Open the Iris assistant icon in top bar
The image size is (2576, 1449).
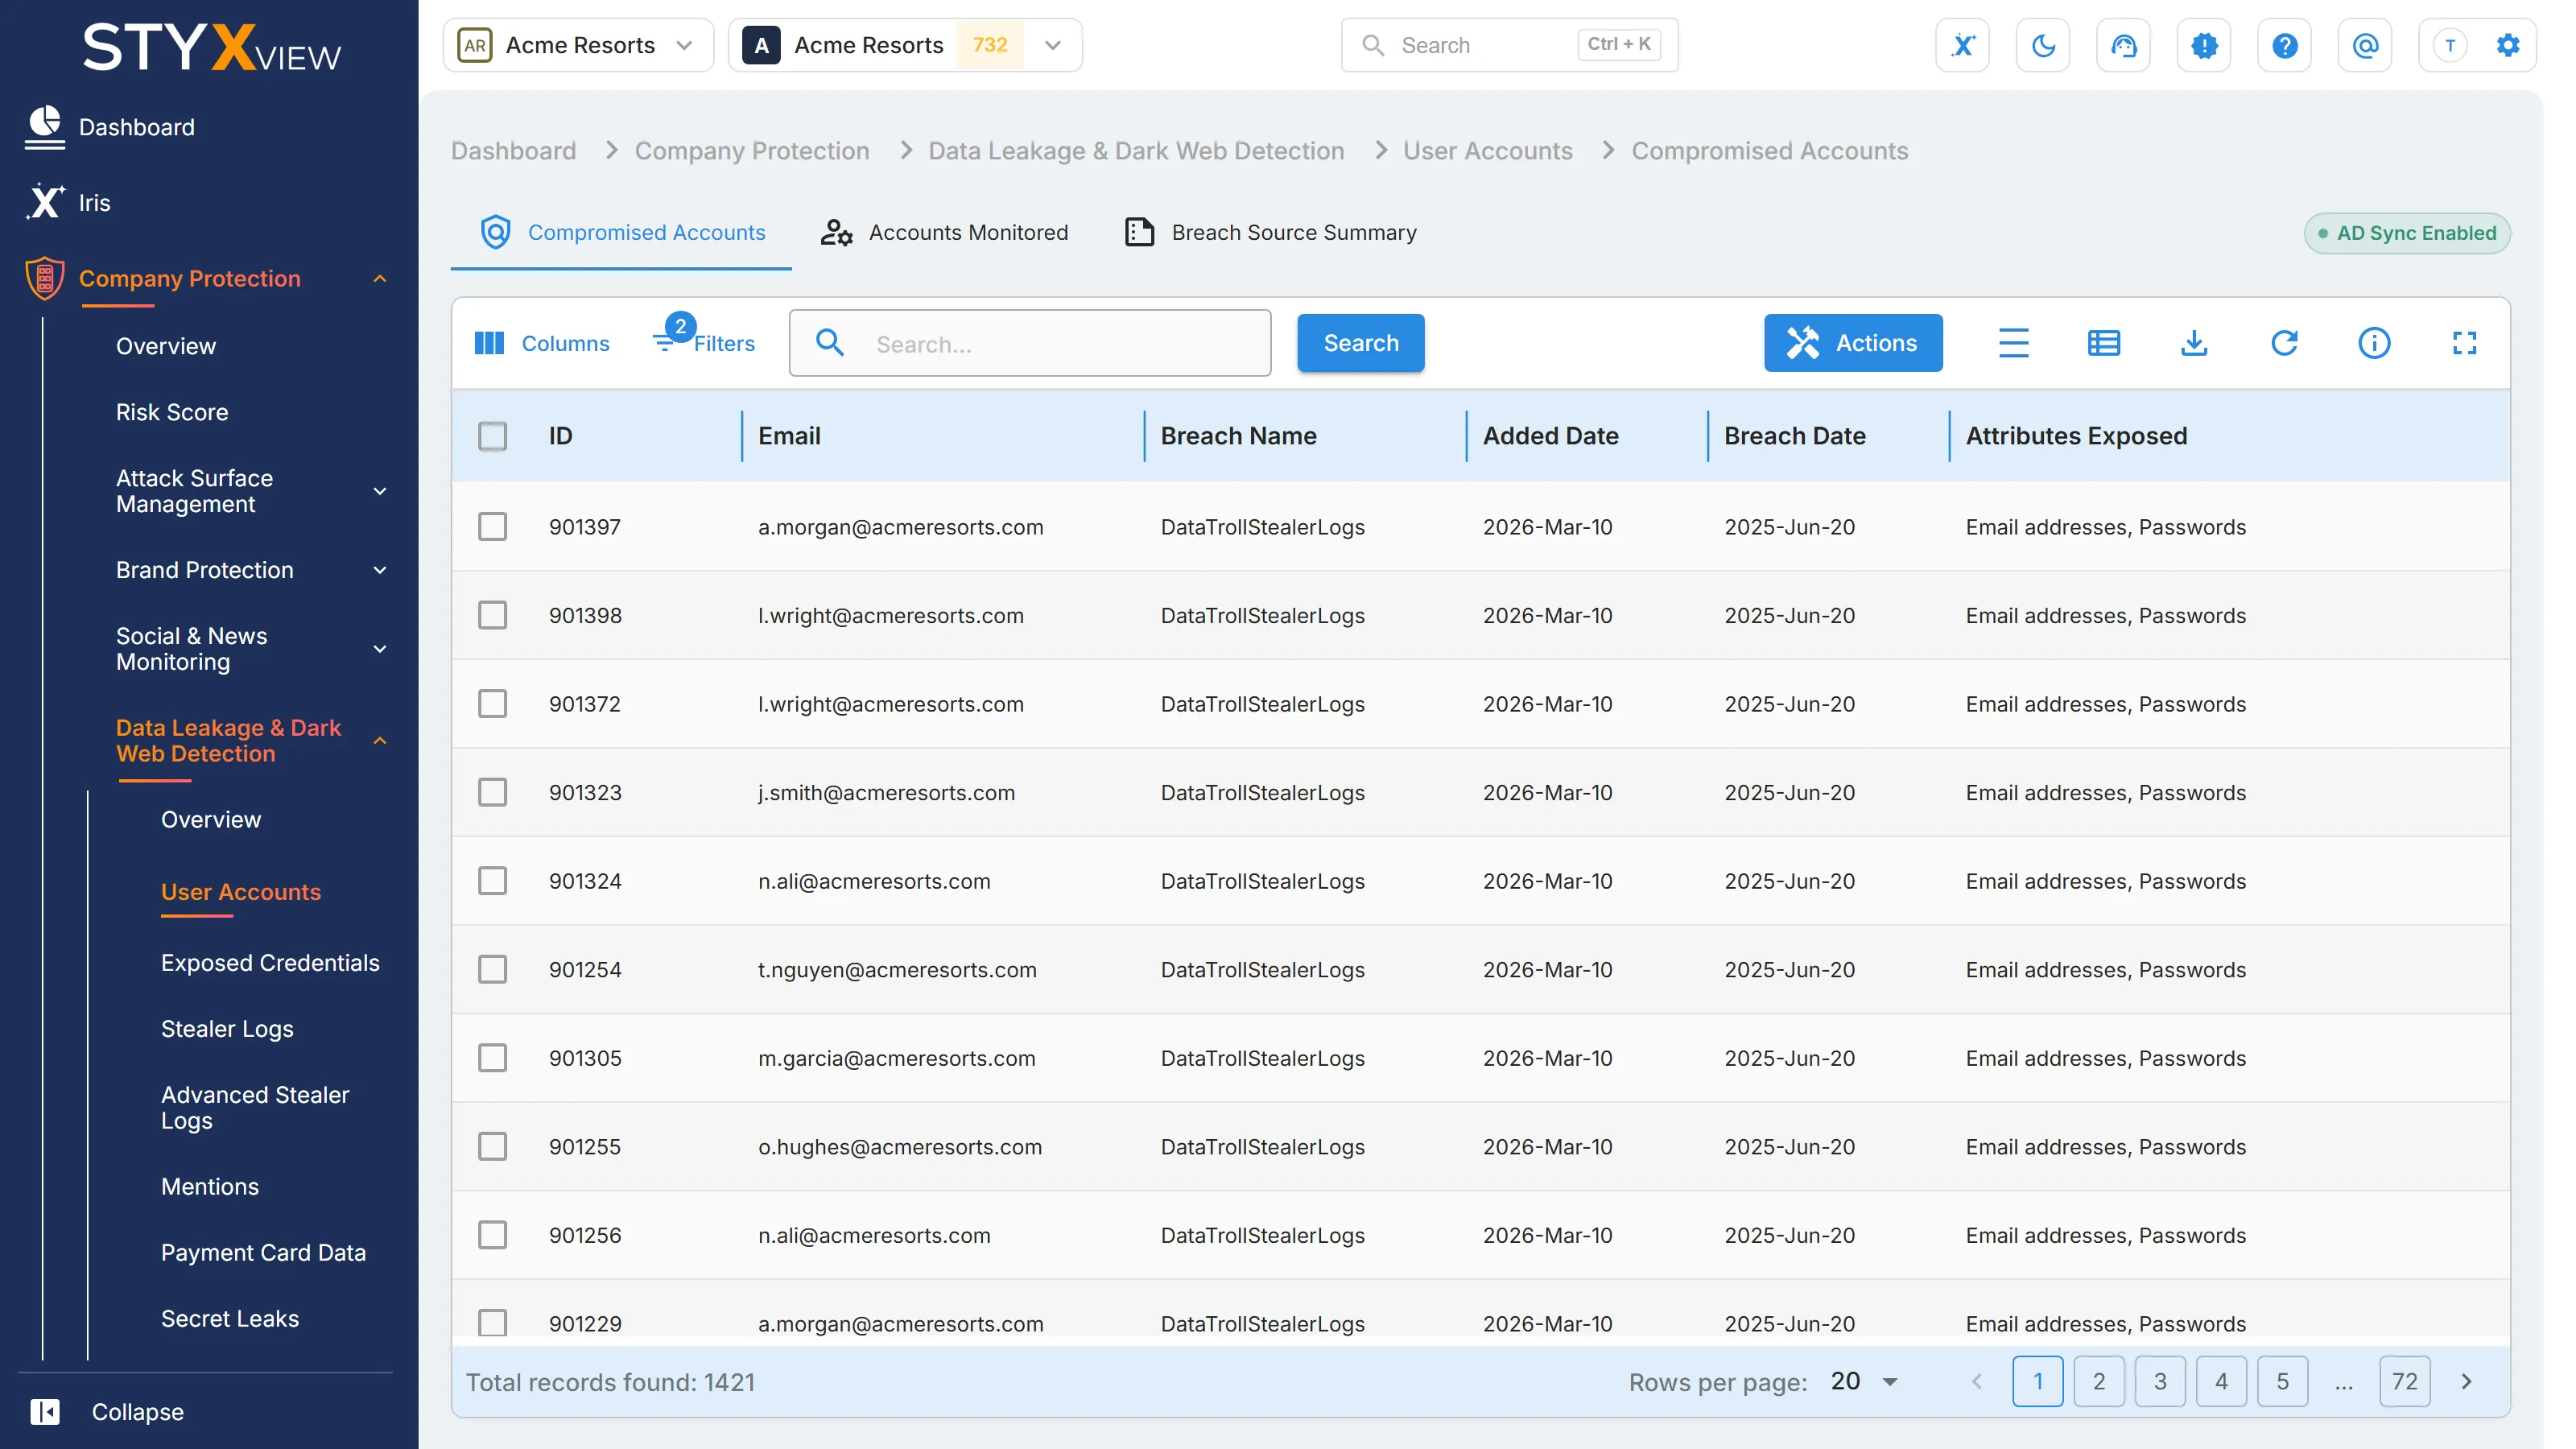pos(1962,45)
